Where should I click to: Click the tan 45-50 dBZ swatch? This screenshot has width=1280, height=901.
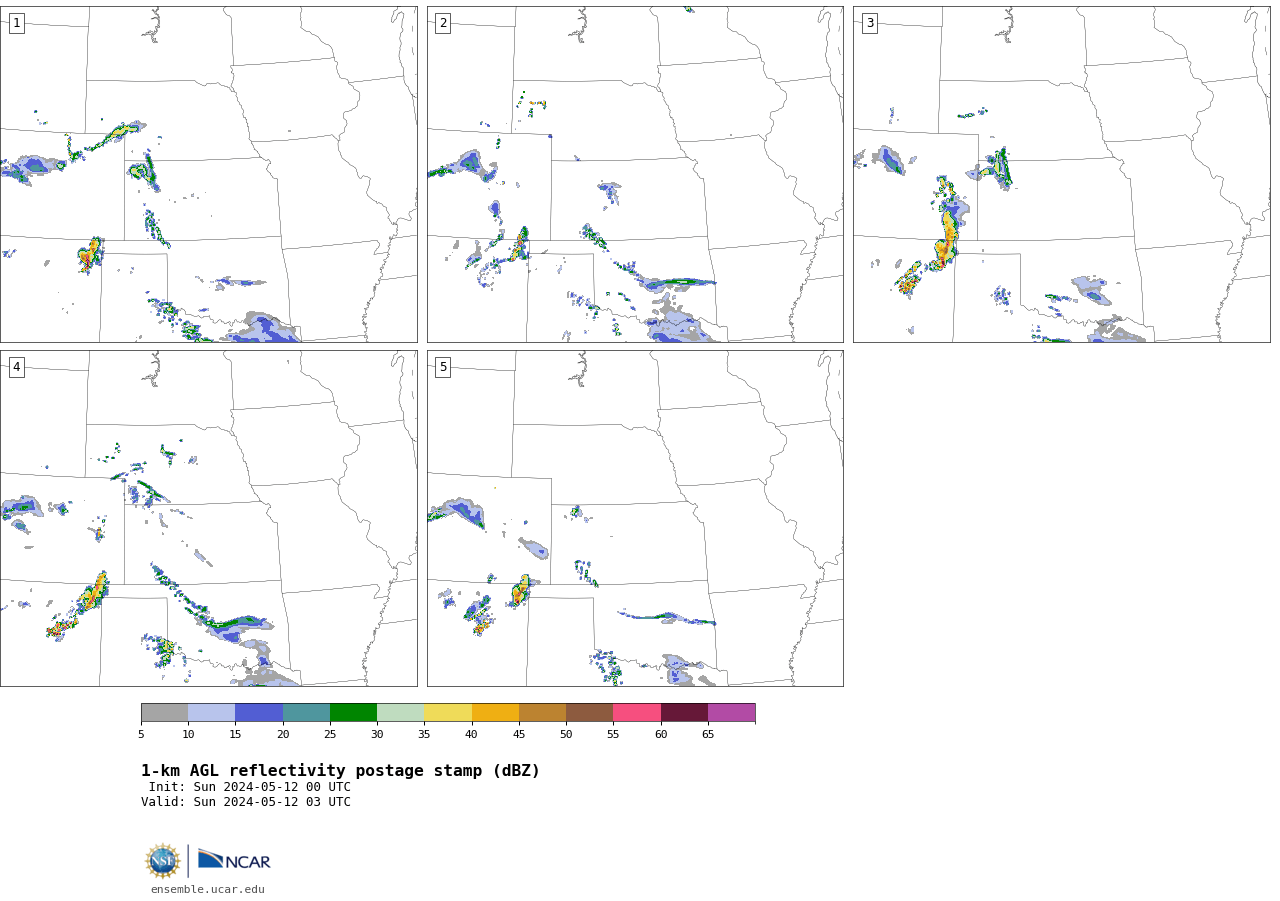coord(542,713)
